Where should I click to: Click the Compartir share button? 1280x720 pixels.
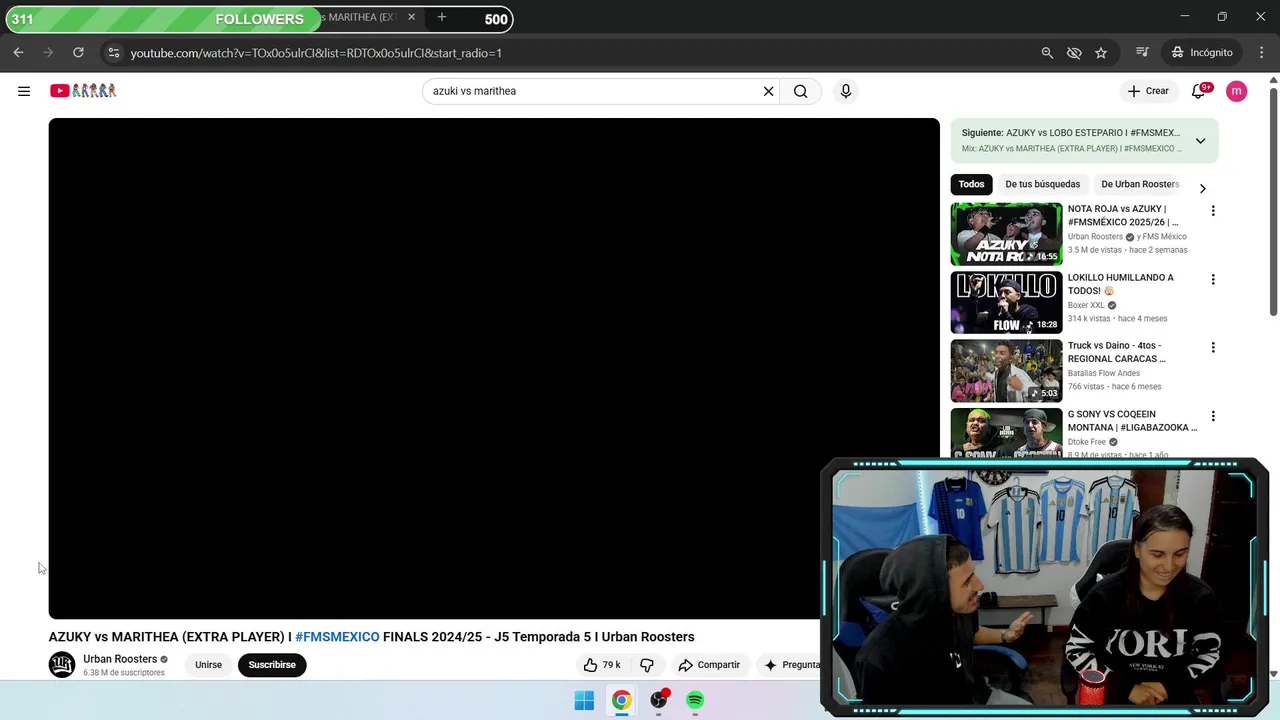(x=709, y=665)
